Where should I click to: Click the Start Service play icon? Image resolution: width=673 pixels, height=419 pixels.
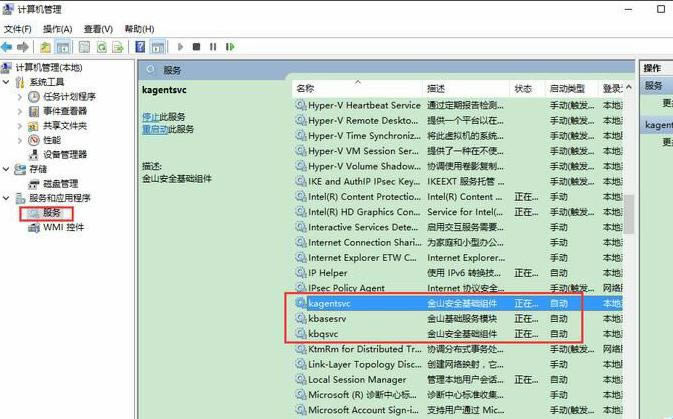coord(180,47)
